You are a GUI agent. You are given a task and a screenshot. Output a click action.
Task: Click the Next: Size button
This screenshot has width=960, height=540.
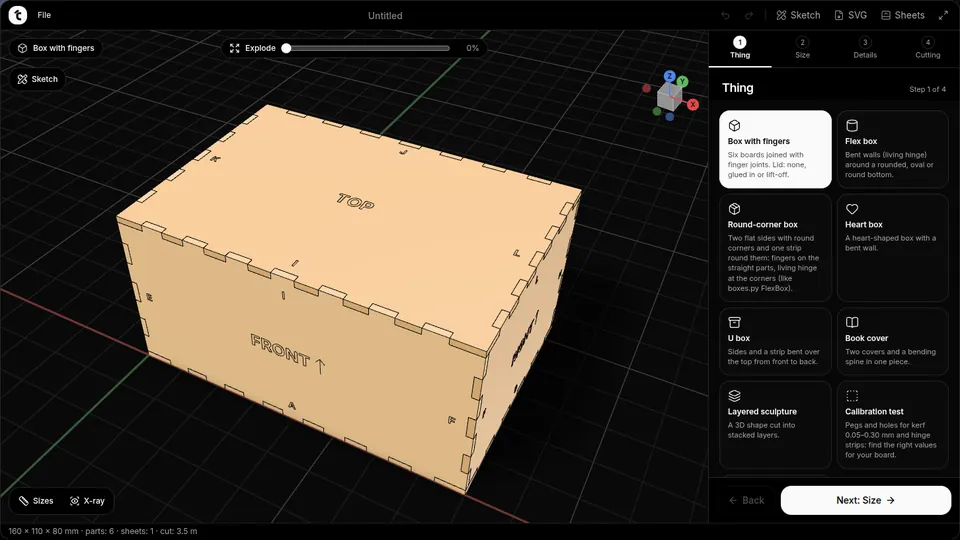click(865, 500)
